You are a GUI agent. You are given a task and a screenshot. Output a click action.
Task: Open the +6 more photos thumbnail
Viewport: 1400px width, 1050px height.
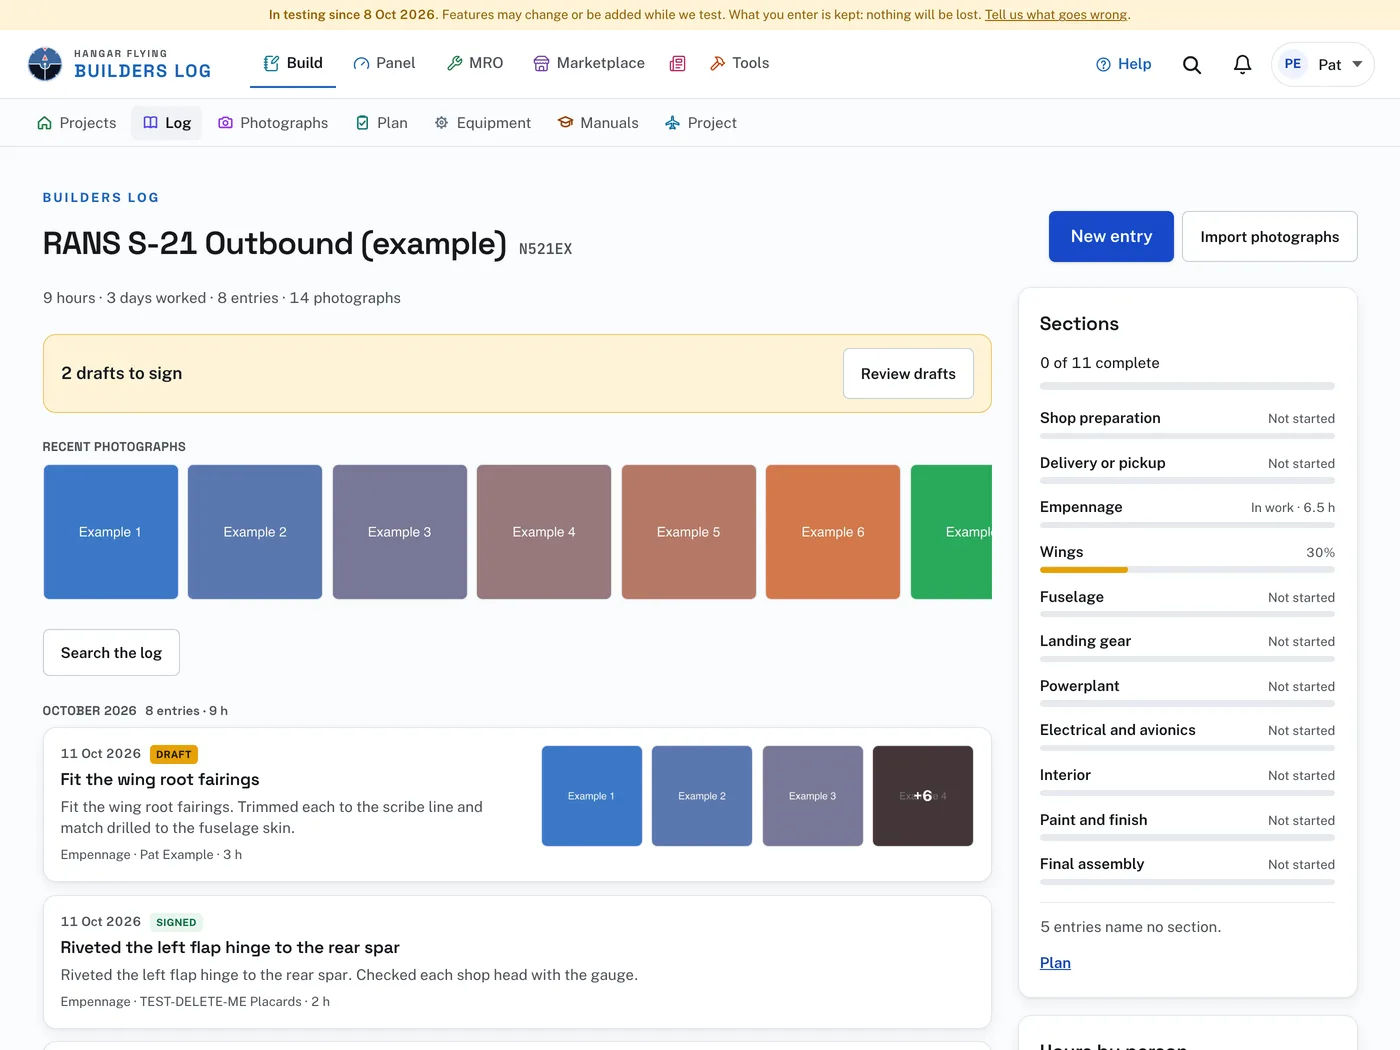click(x=923, y=796)
